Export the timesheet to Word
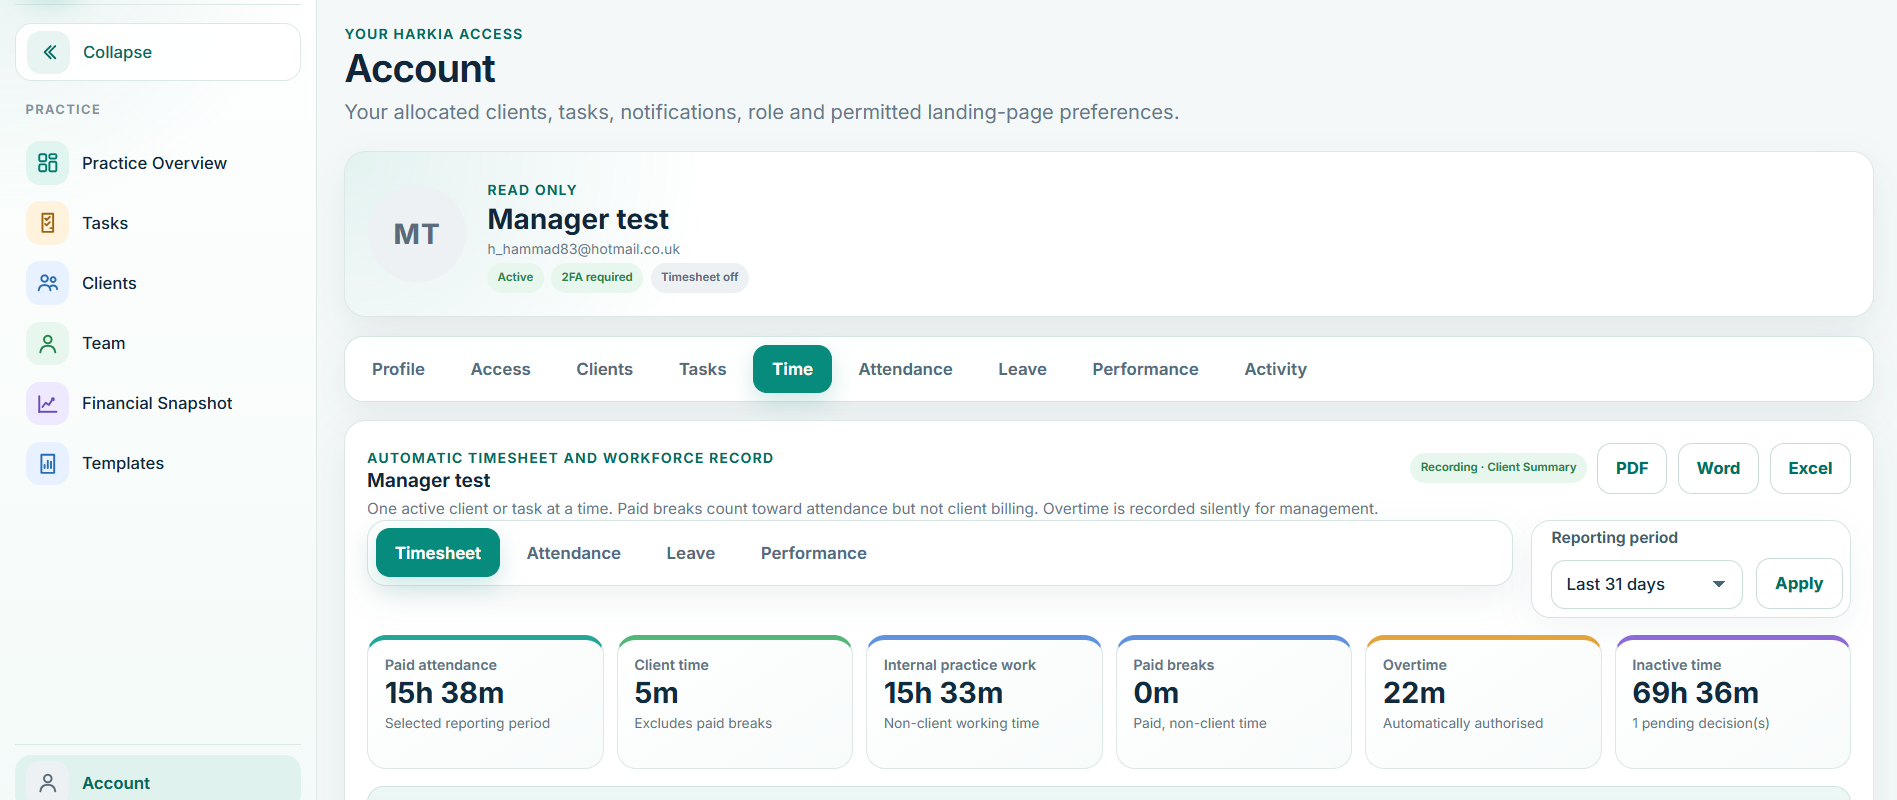 1718,468
